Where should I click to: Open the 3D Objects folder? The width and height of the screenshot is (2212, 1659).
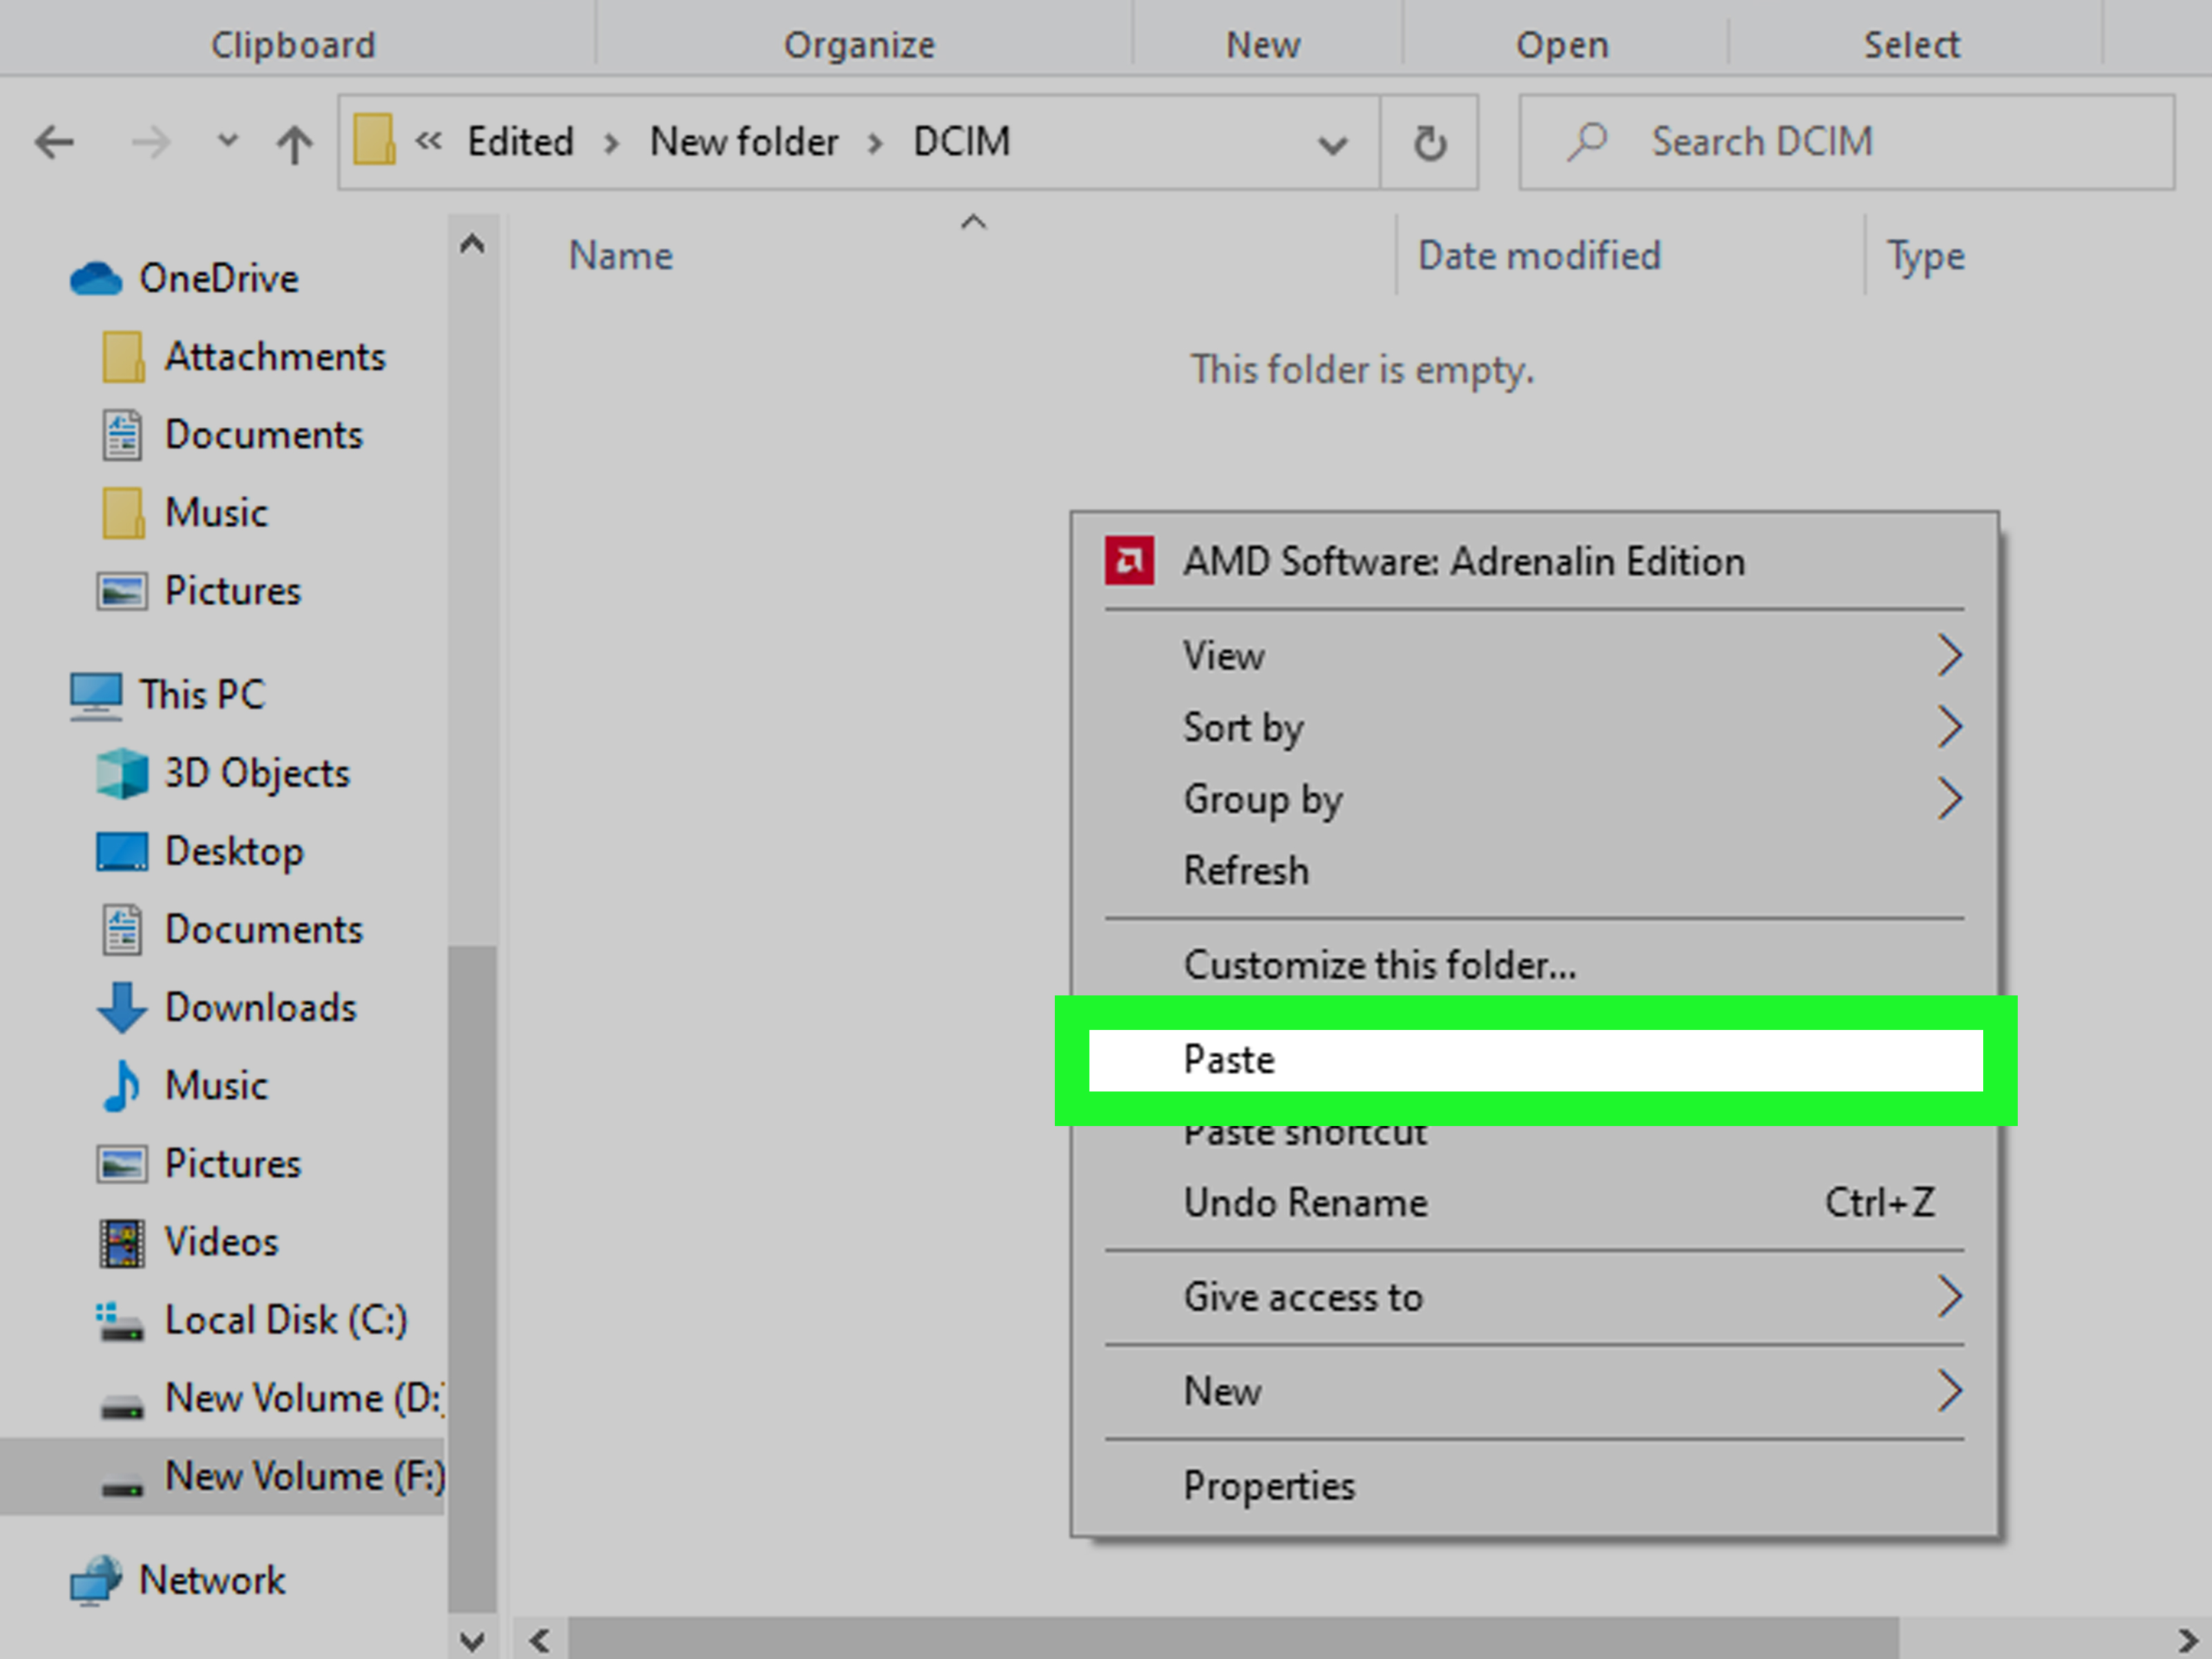pyautogui.click(x=256, y=773)
